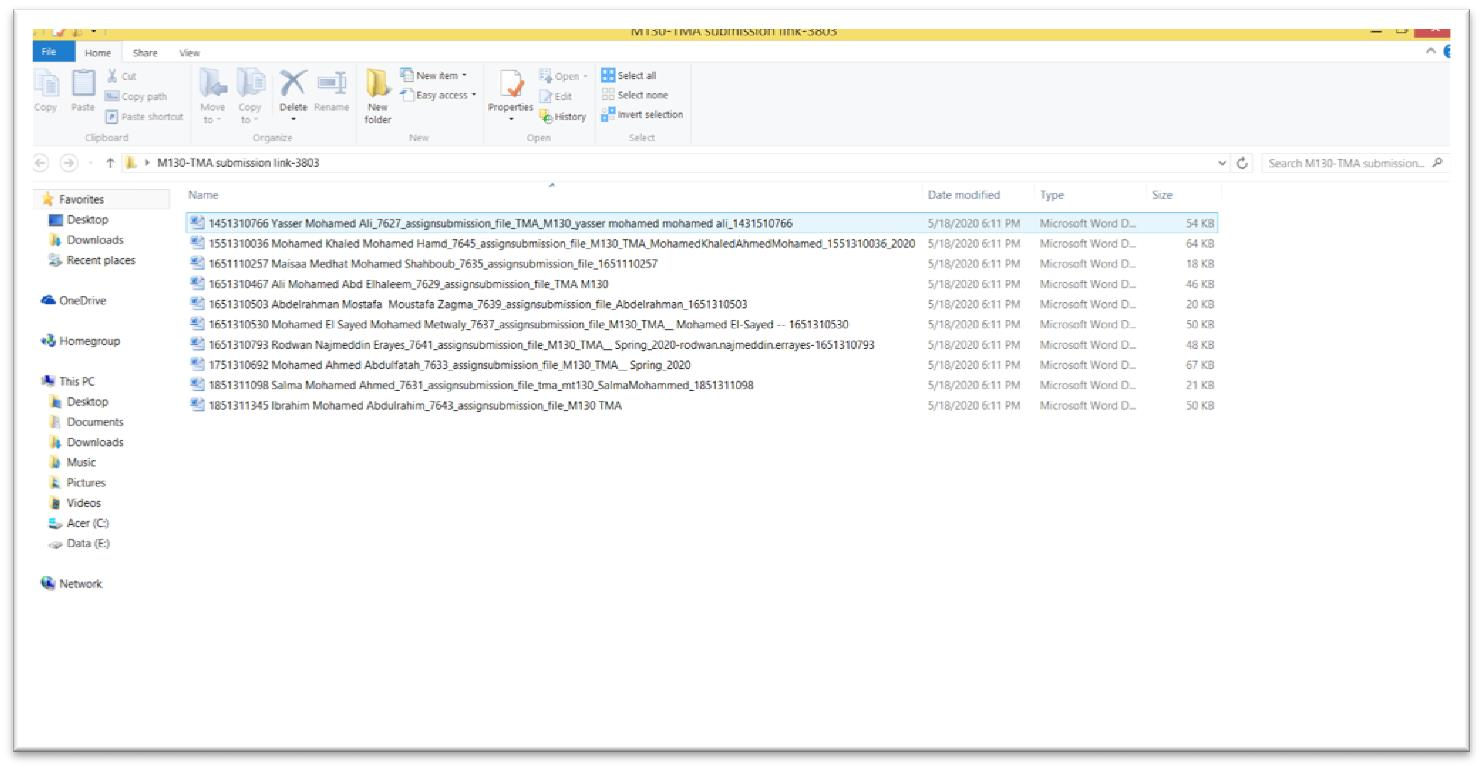This screenshot has width=1482, height=768.
Task: Go up one folder level
Action: tap(109, 162)
